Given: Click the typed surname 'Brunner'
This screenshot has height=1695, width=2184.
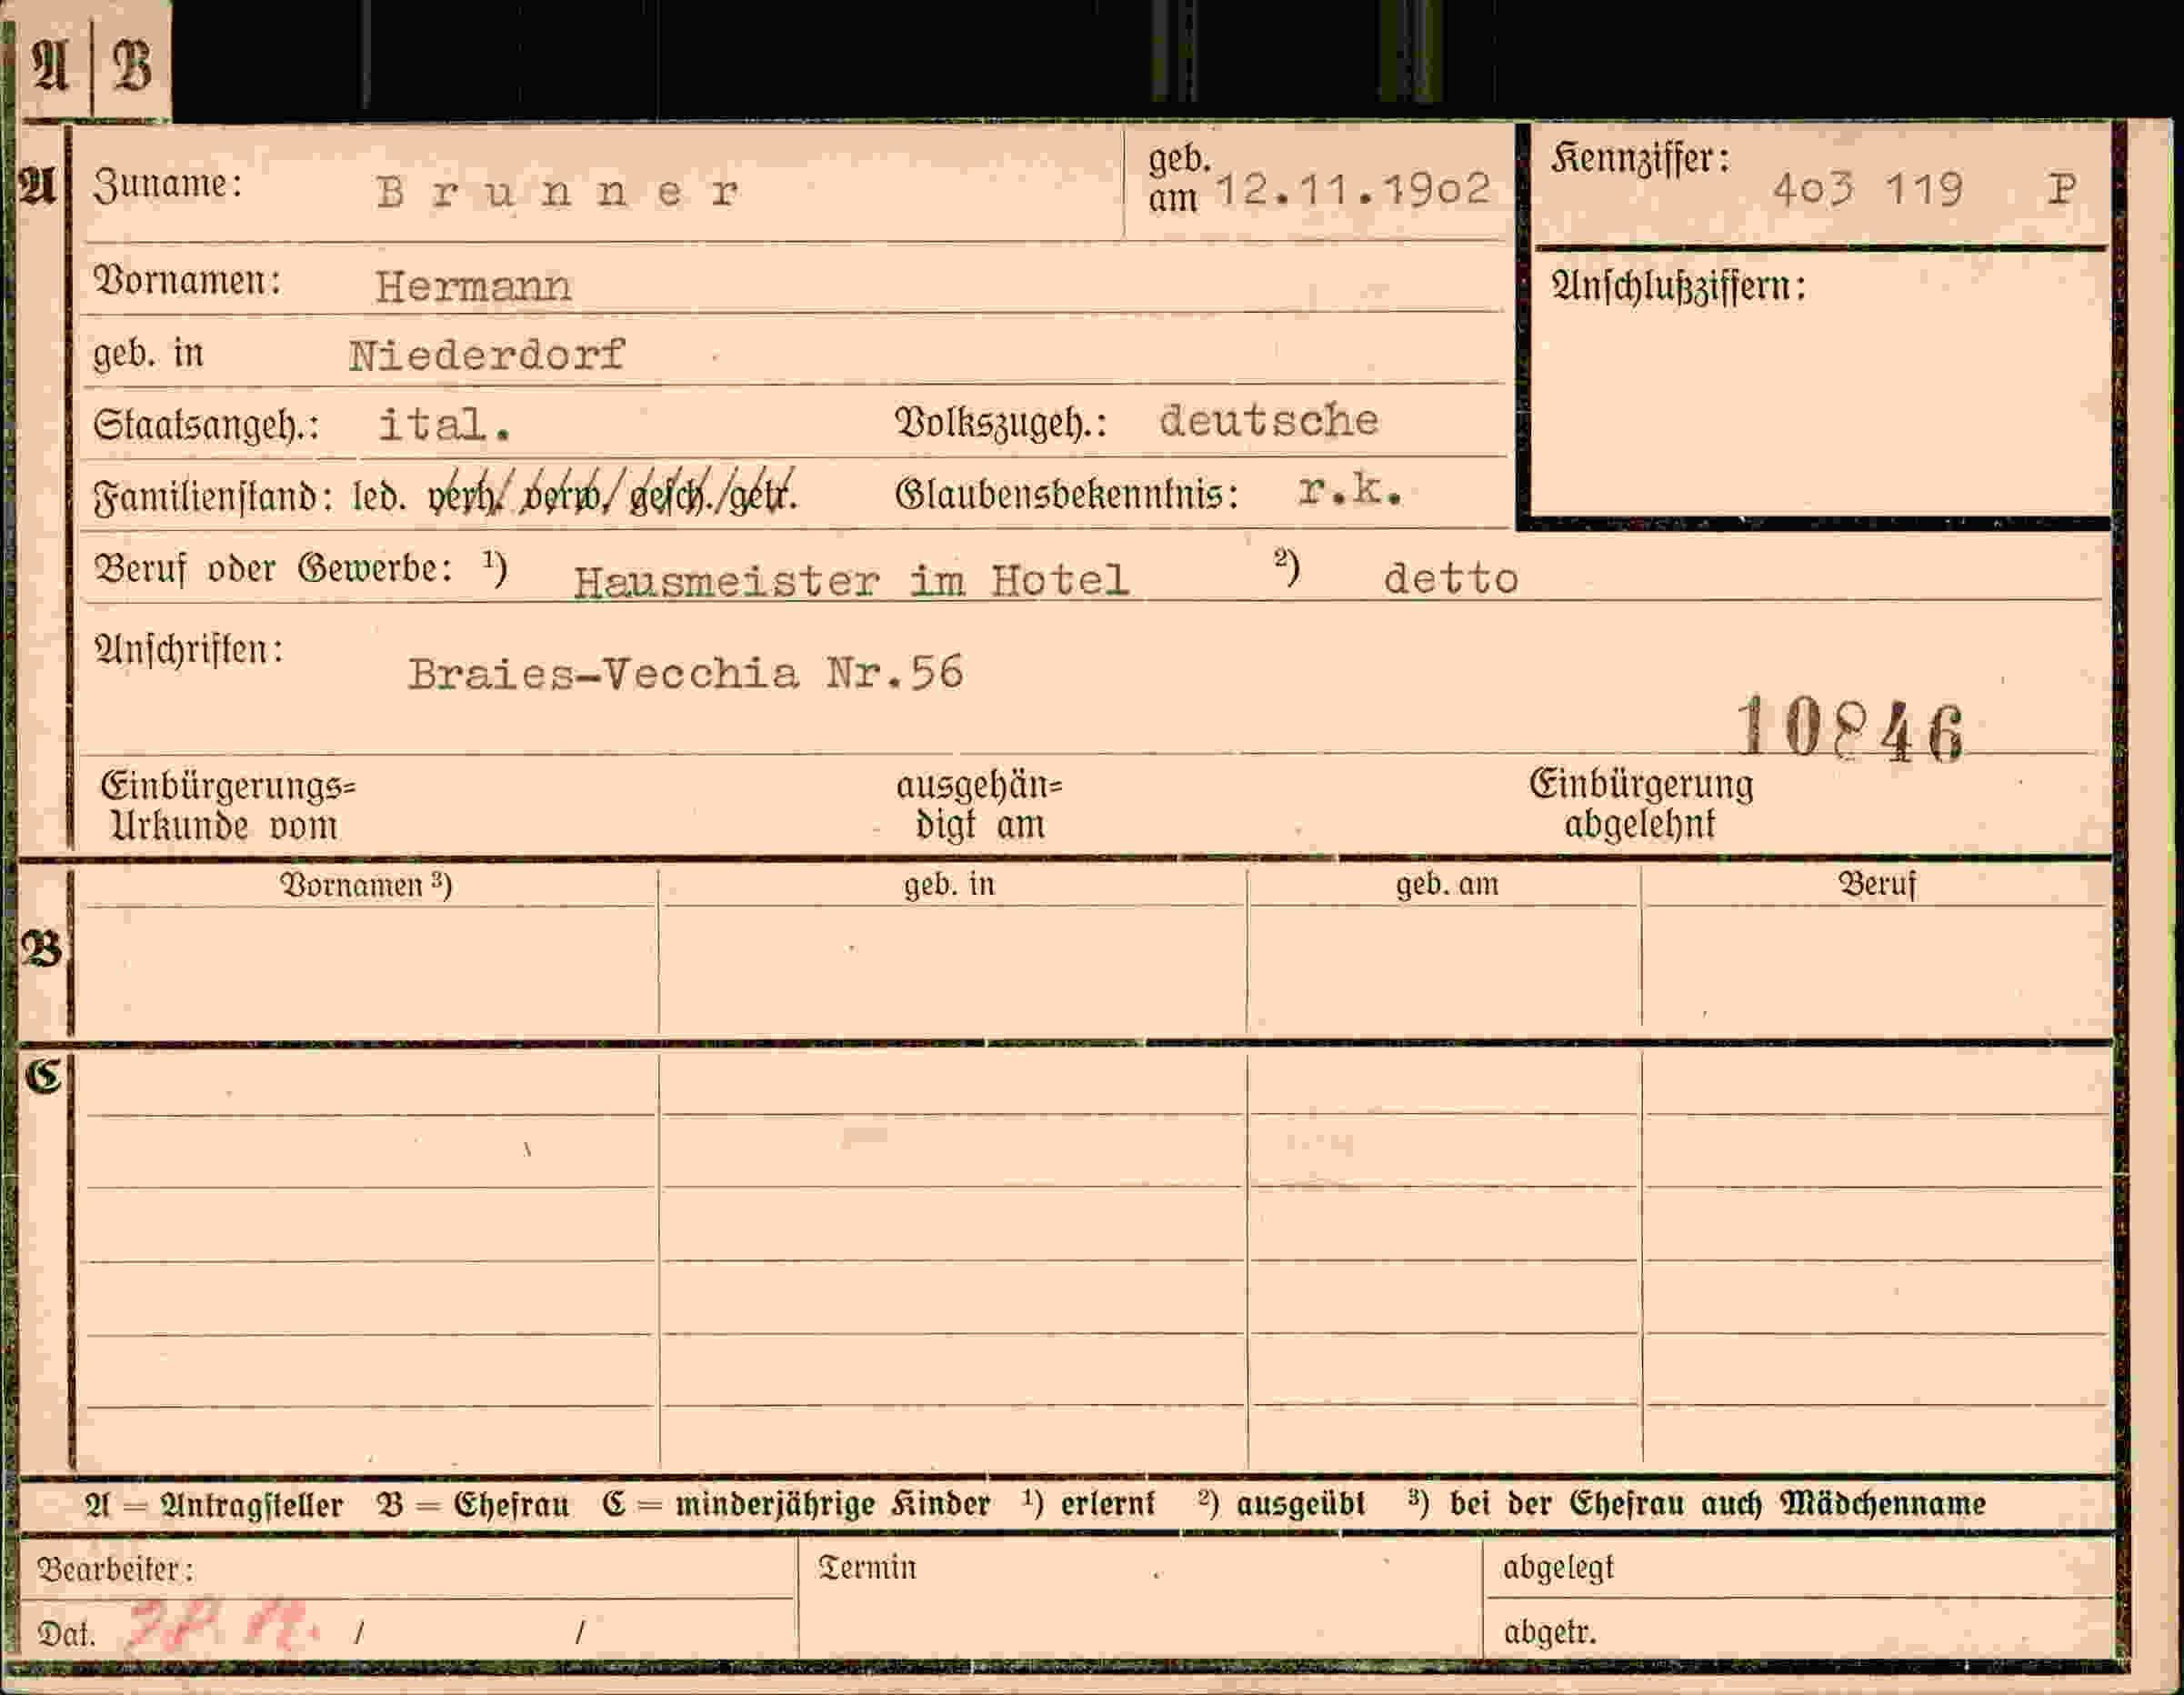Looking at the screenshot, I should [x=558, y=191].
